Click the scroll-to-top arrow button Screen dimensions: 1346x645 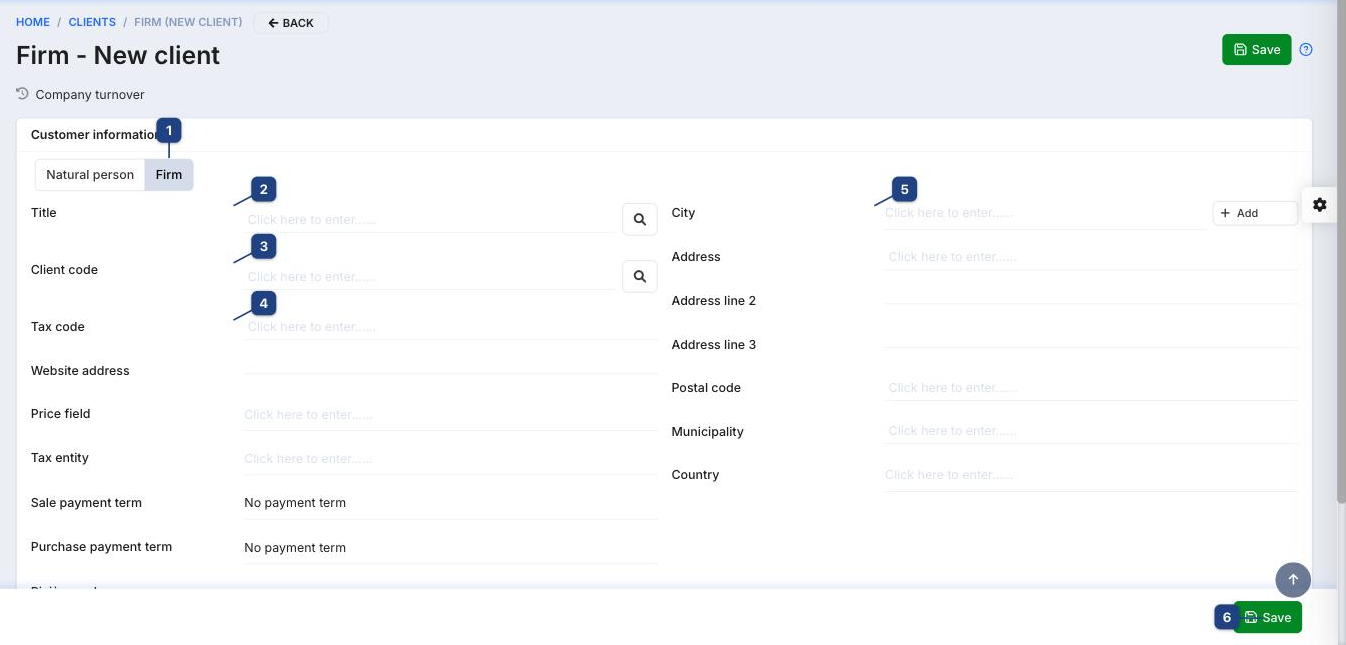tap(1293, 579)
